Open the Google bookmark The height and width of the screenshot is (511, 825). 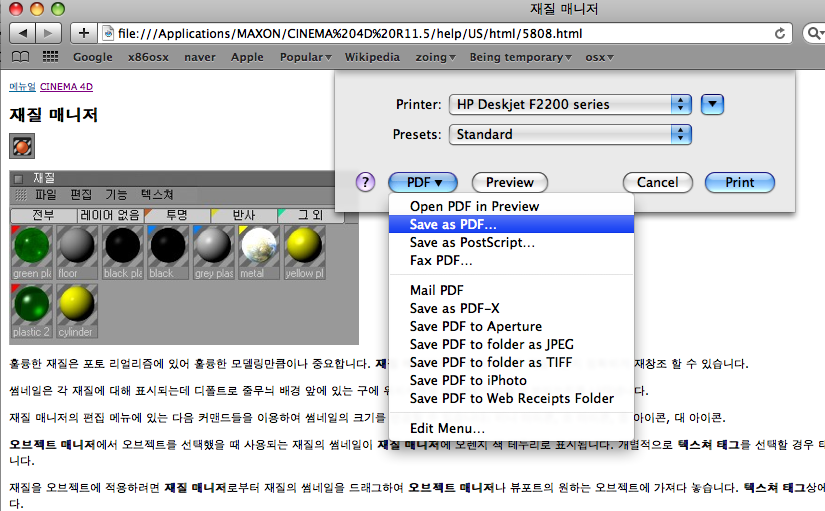(93, 57)
